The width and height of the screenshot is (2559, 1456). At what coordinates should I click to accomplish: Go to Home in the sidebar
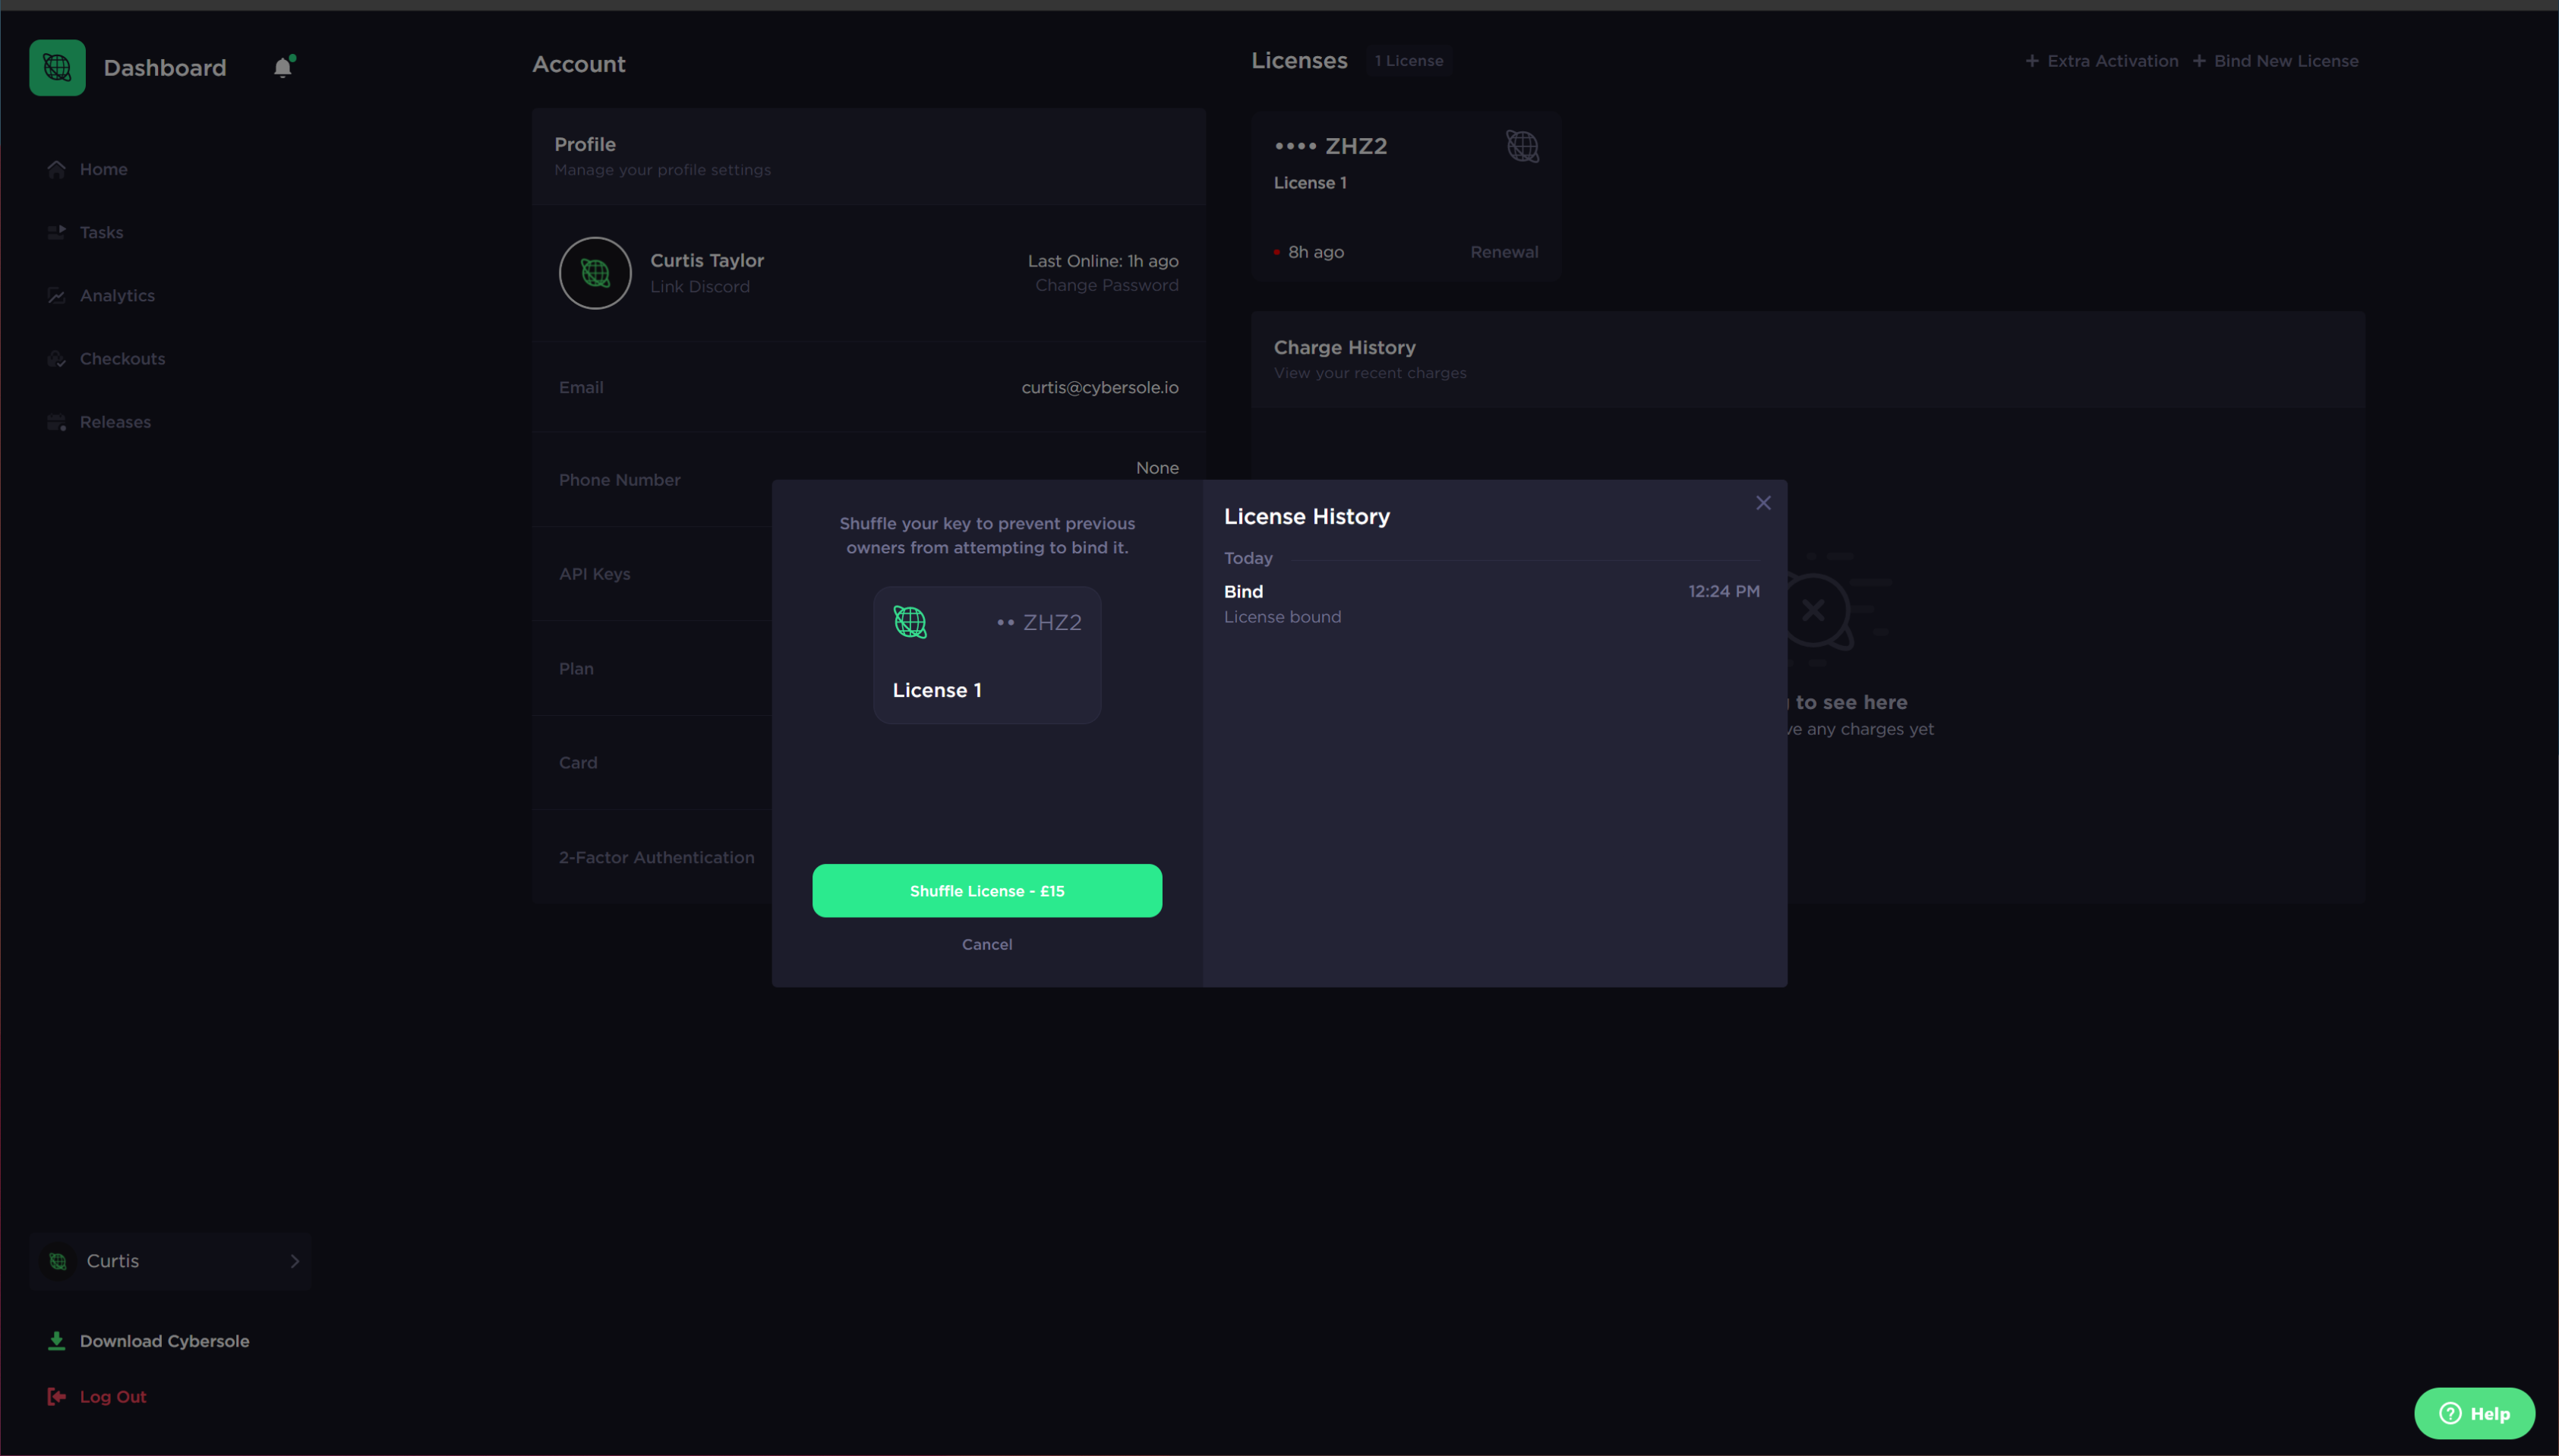point(104,169)
